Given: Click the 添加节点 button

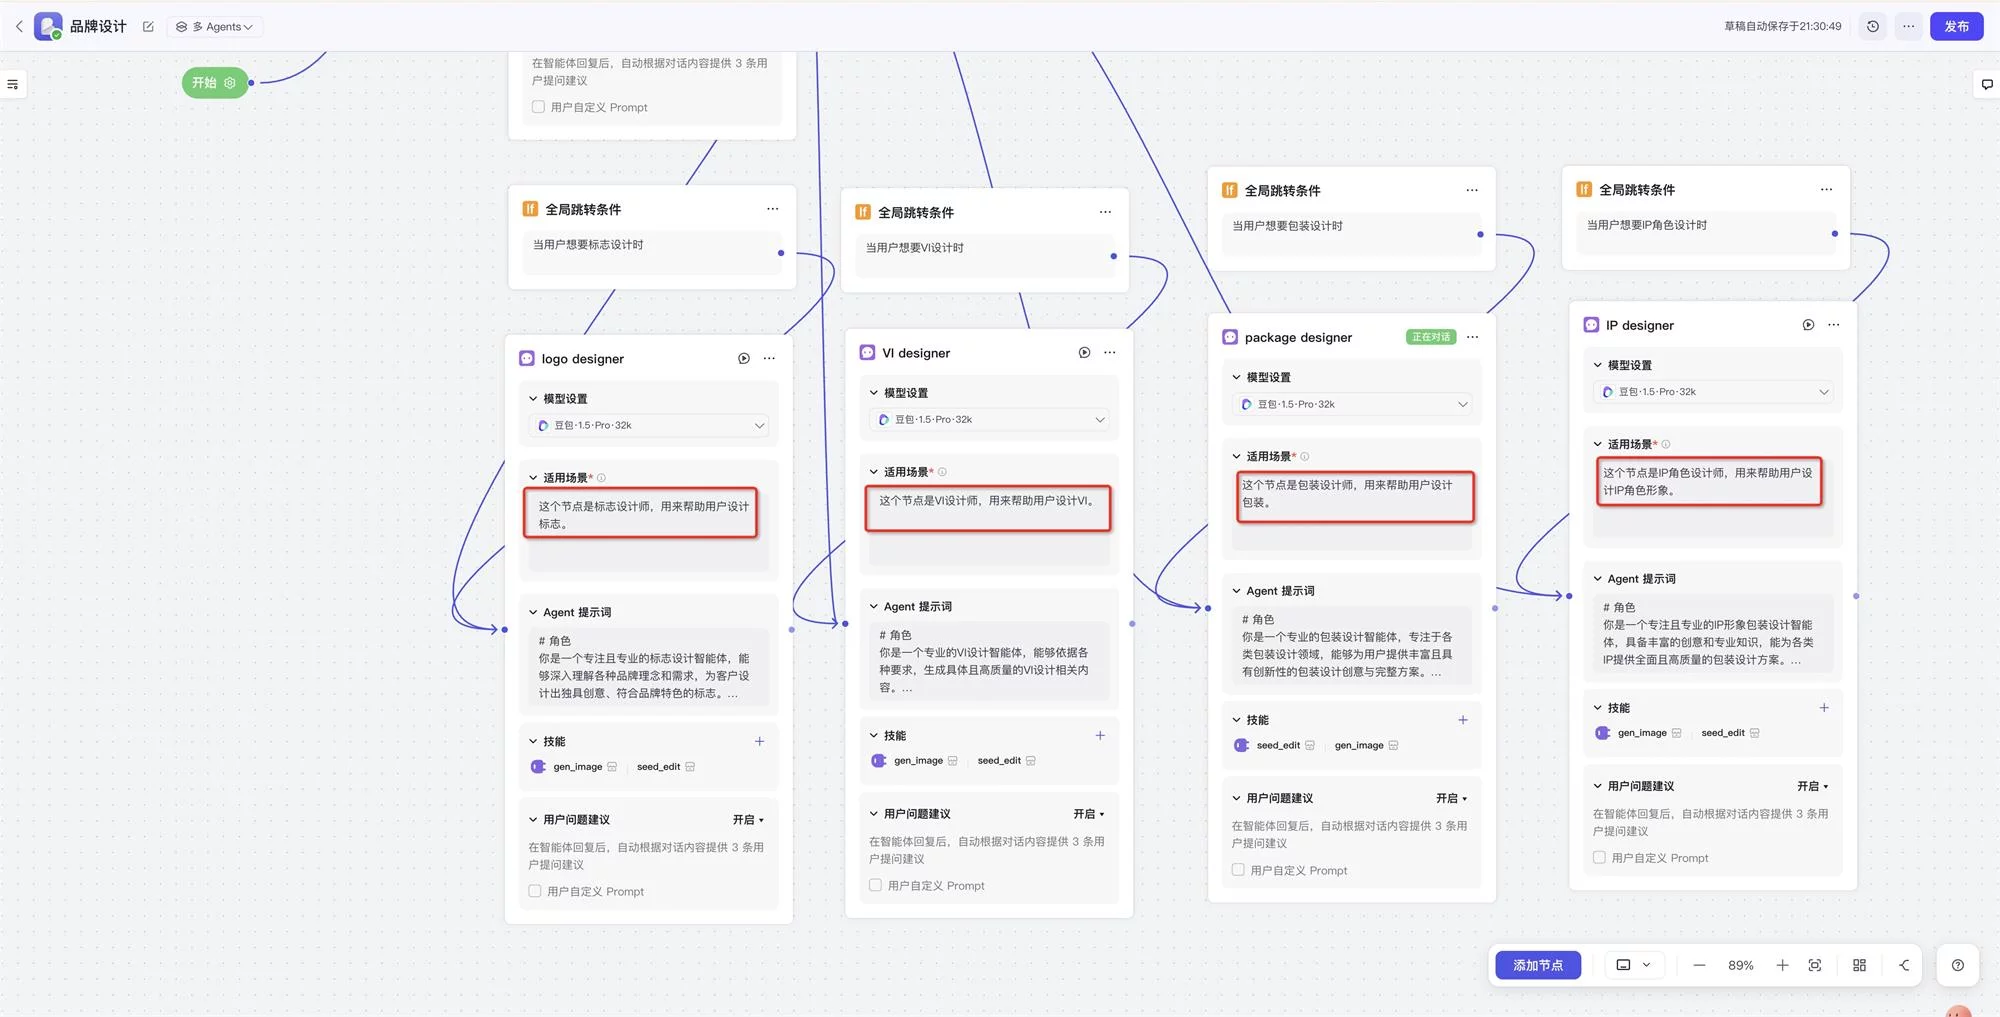Looking at the screenshot, I should pos(1537,965).
